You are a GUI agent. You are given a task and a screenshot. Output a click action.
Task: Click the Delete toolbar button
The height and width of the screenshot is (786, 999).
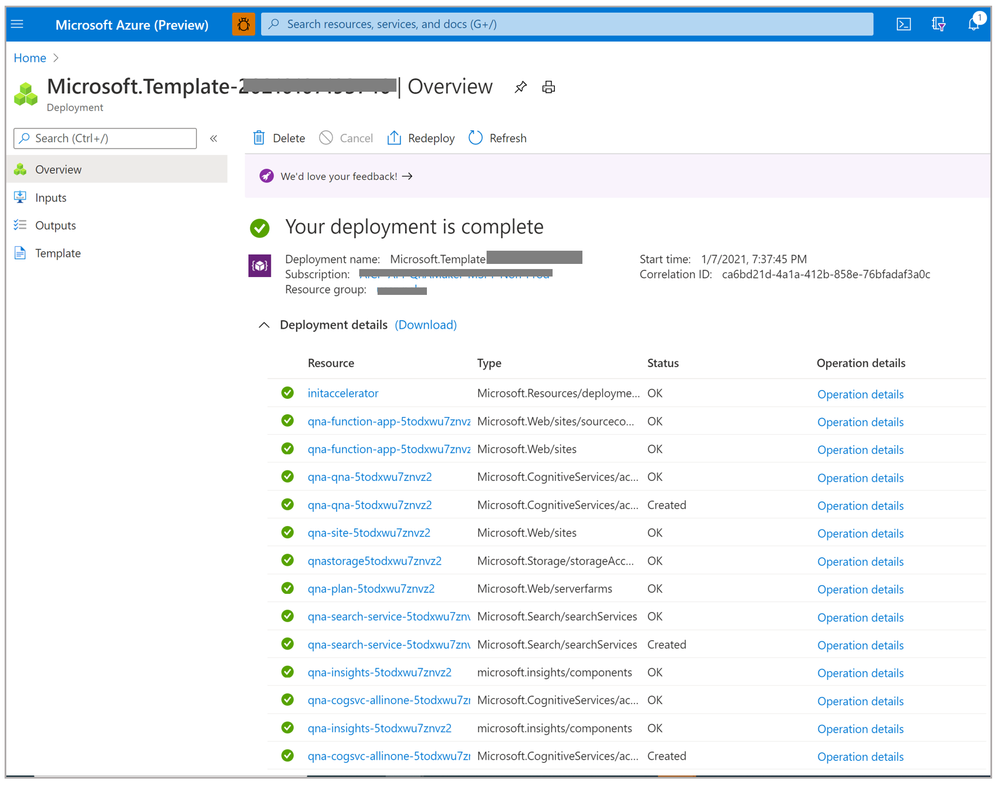tap(279, 138)
